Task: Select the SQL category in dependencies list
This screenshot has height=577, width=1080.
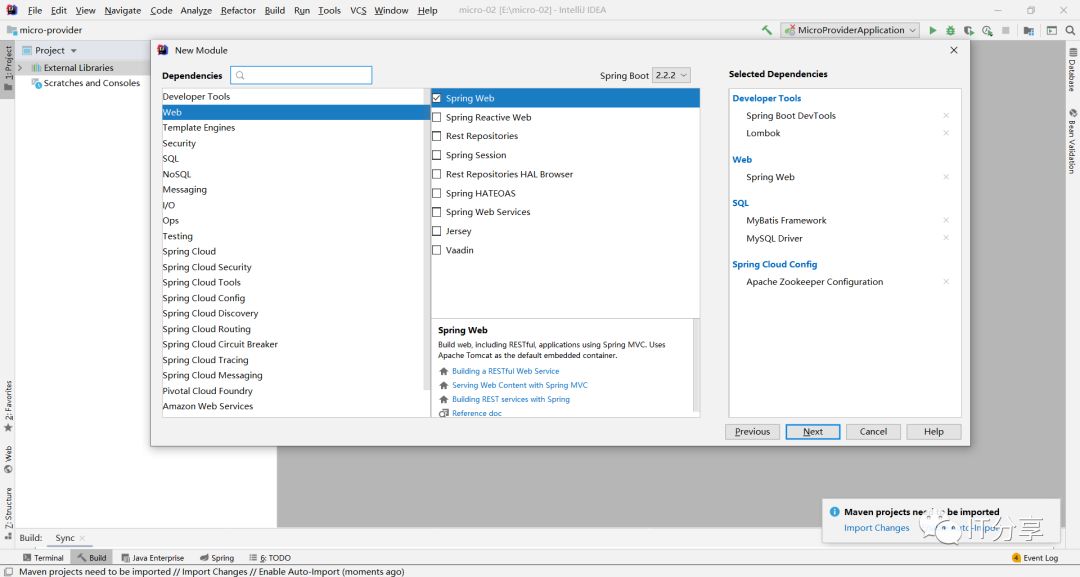Action: (x=295, y=158)
